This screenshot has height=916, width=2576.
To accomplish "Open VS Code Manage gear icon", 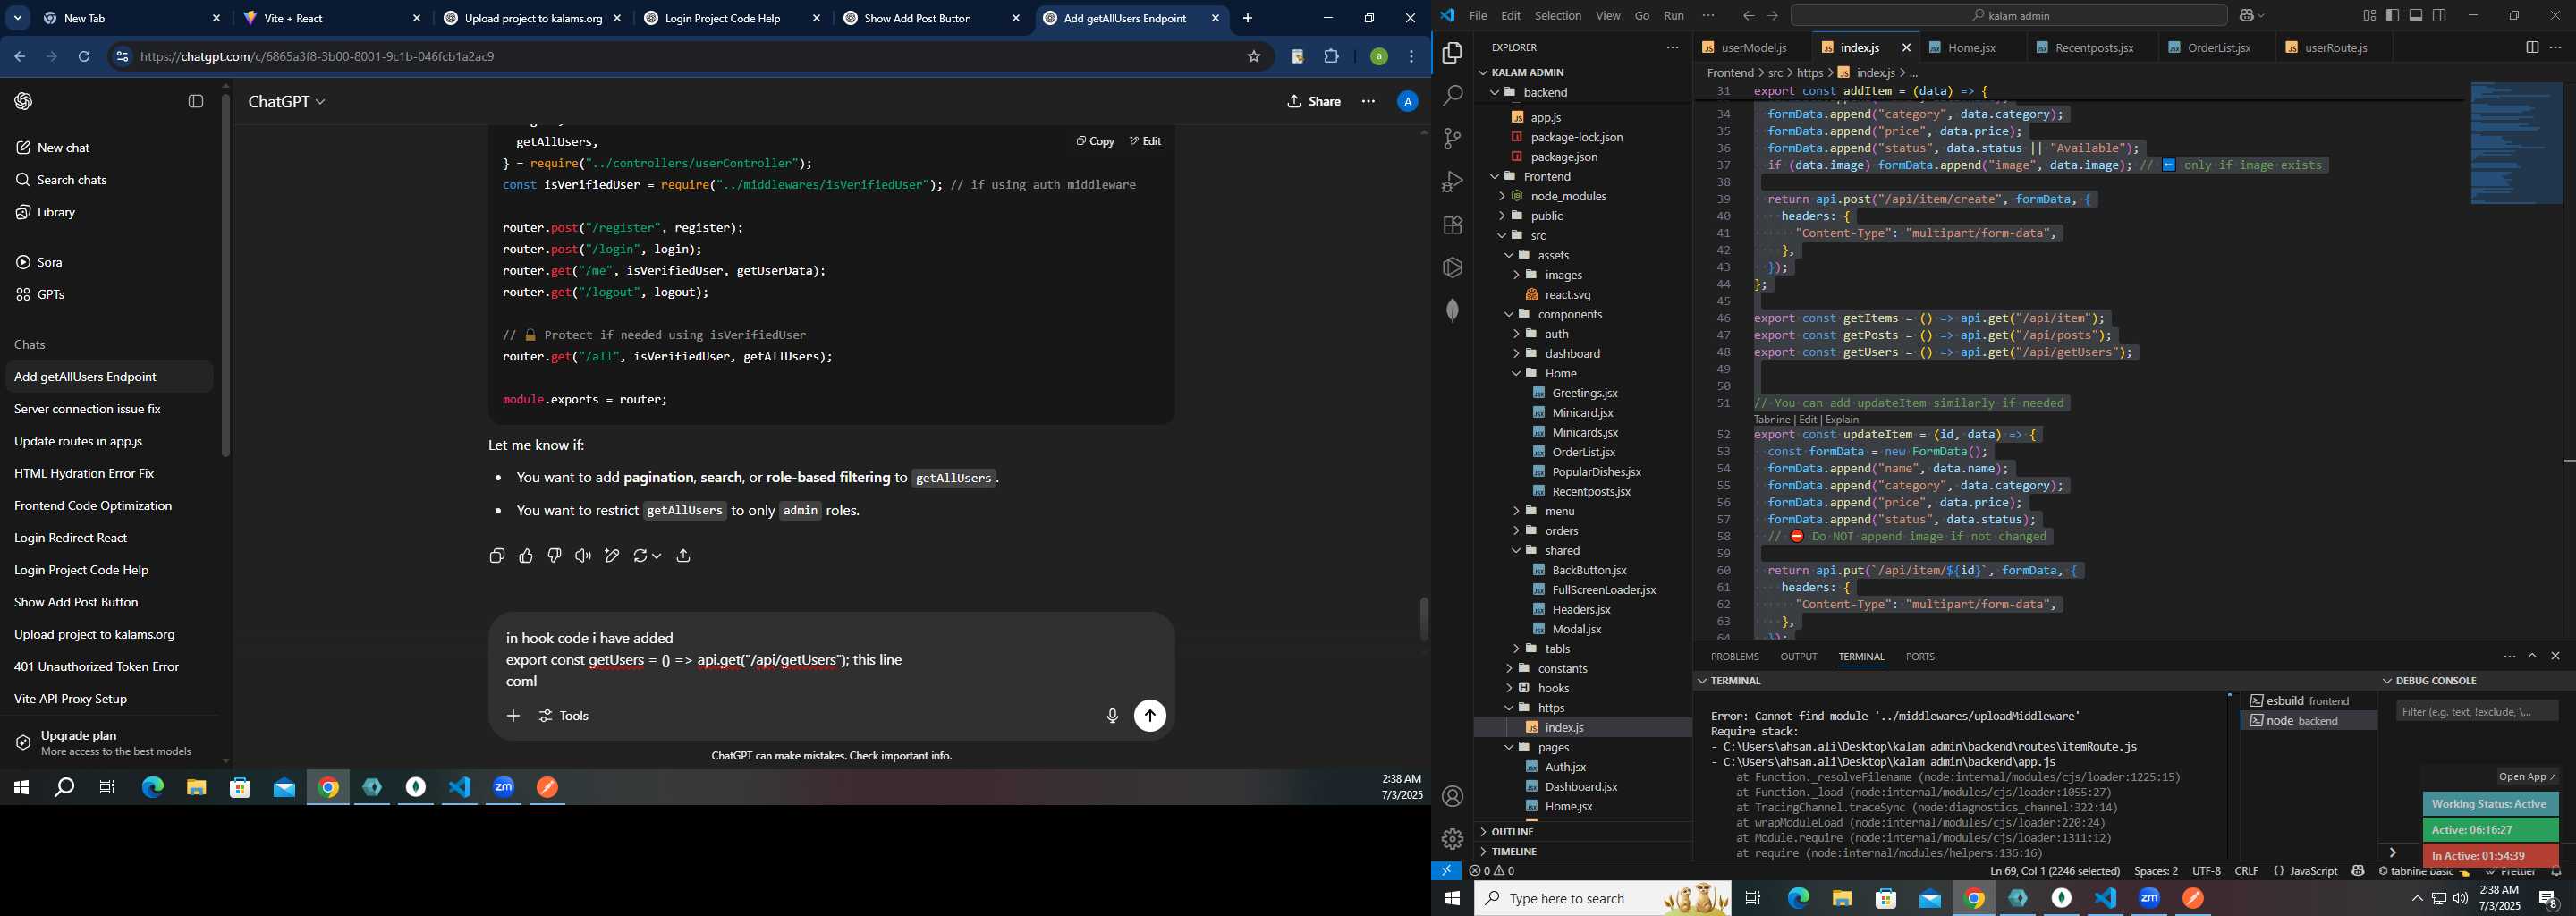I will click(1452, 839).
